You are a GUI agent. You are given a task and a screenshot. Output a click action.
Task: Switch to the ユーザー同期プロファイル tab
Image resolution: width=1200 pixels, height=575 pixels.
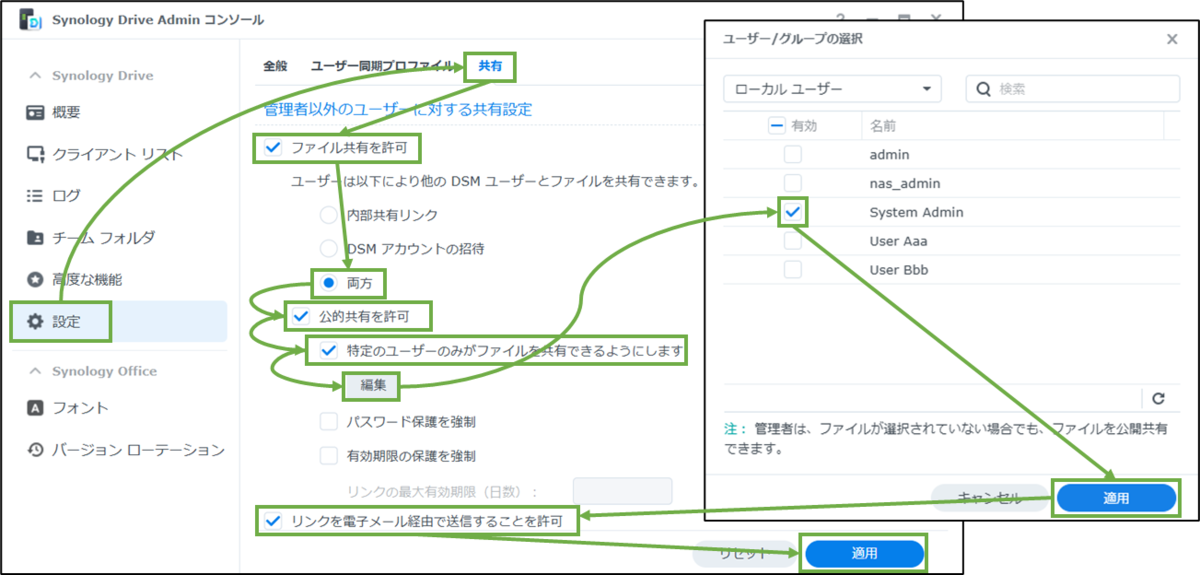tap(382, 66)
